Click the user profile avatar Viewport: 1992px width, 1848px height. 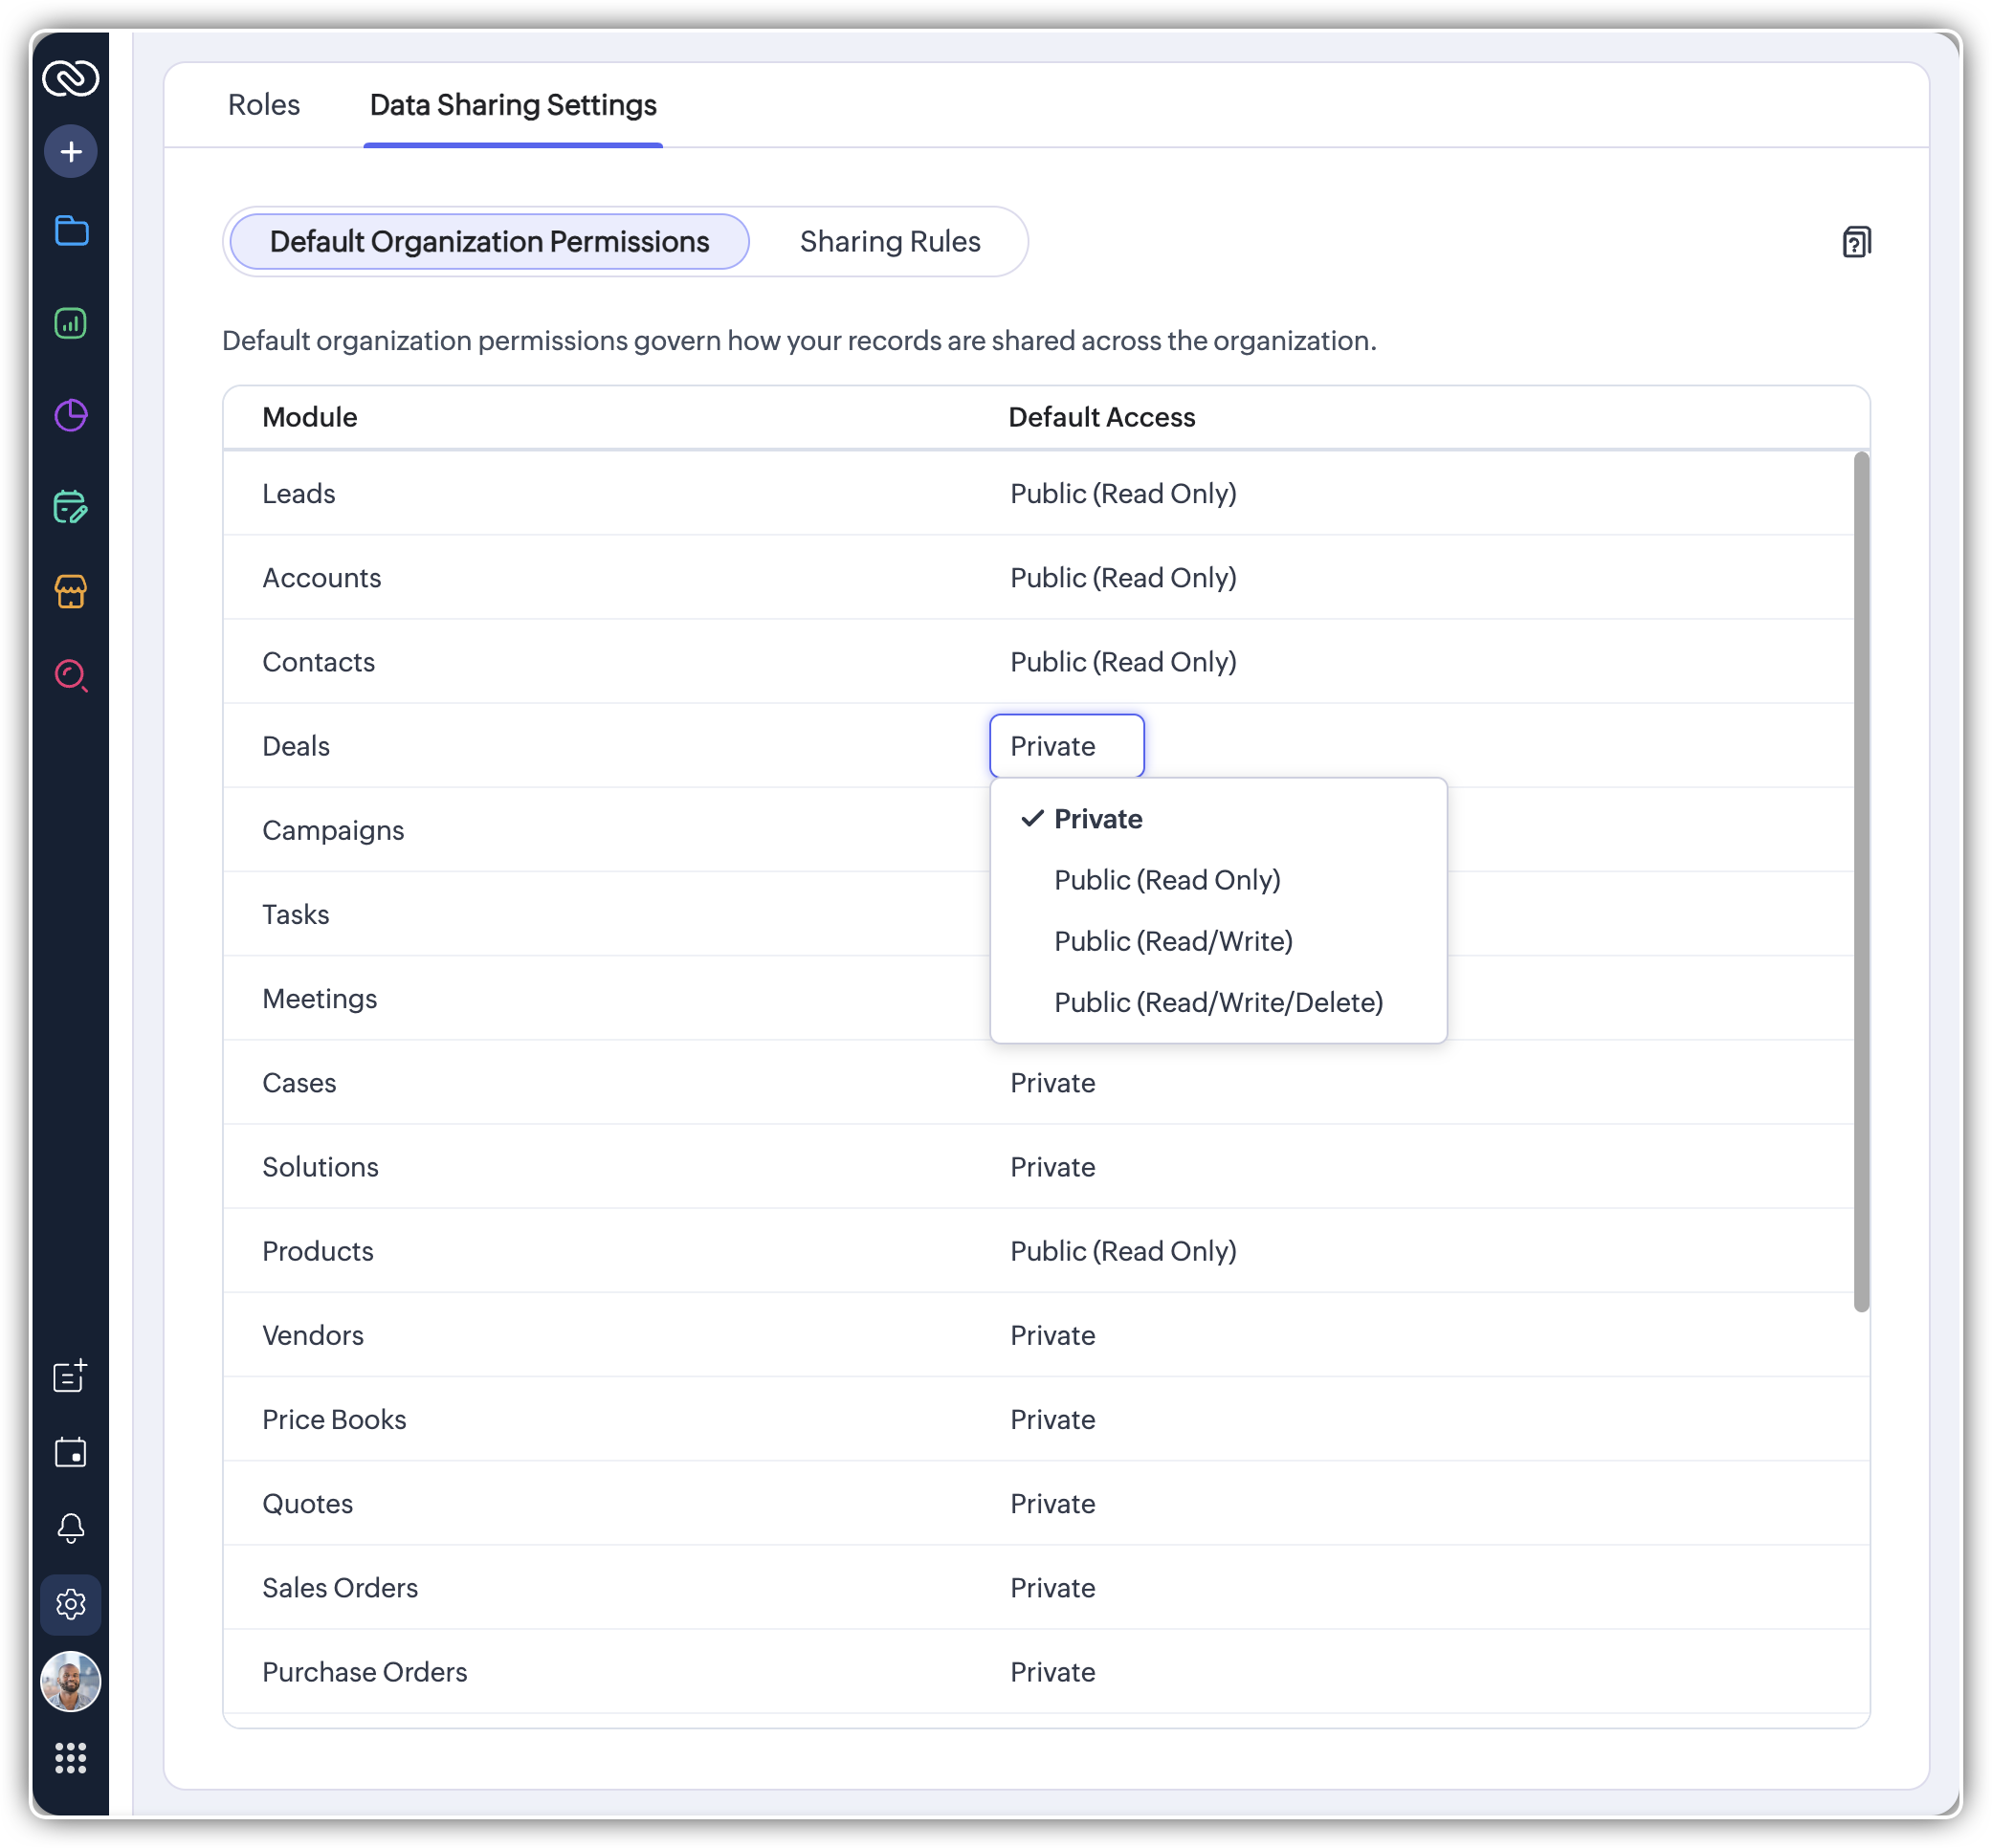point(70,1682)
